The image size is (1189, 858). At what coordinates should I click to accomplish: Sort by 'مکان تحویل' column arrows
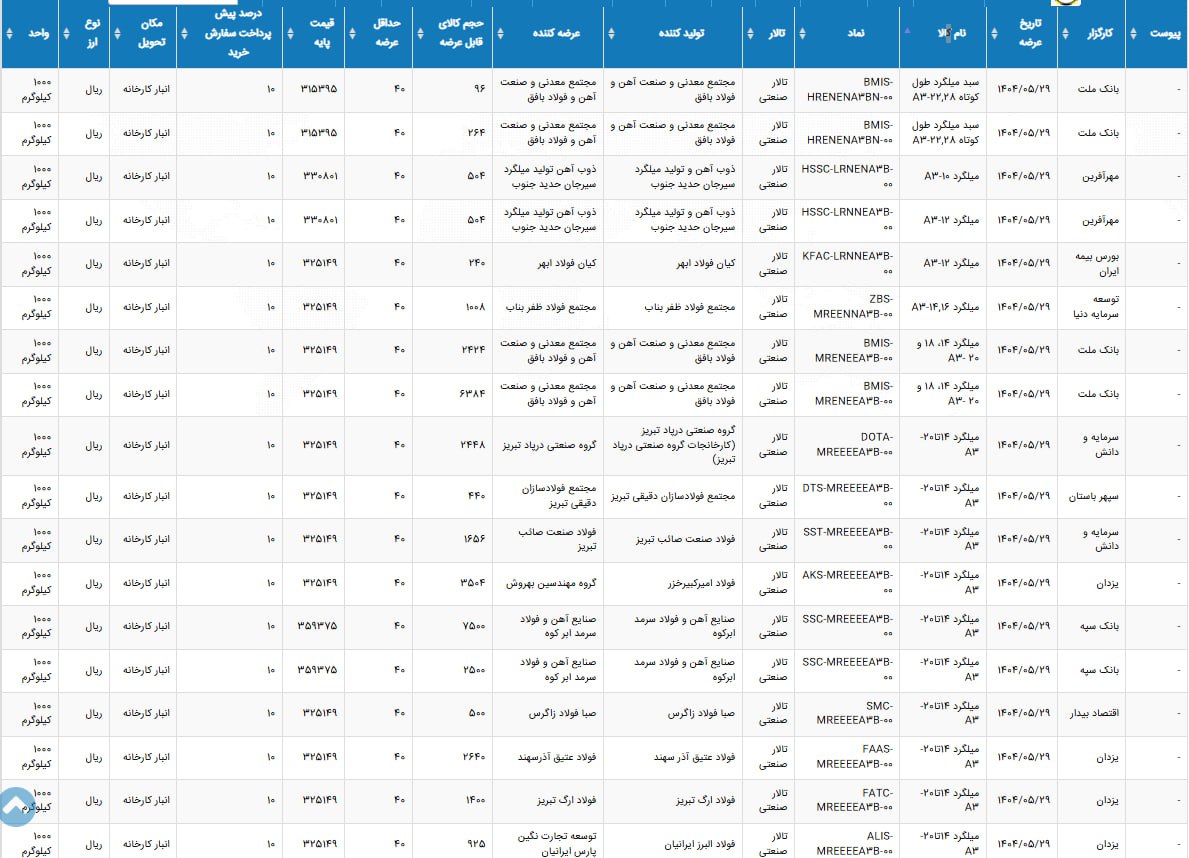point(117,33)
